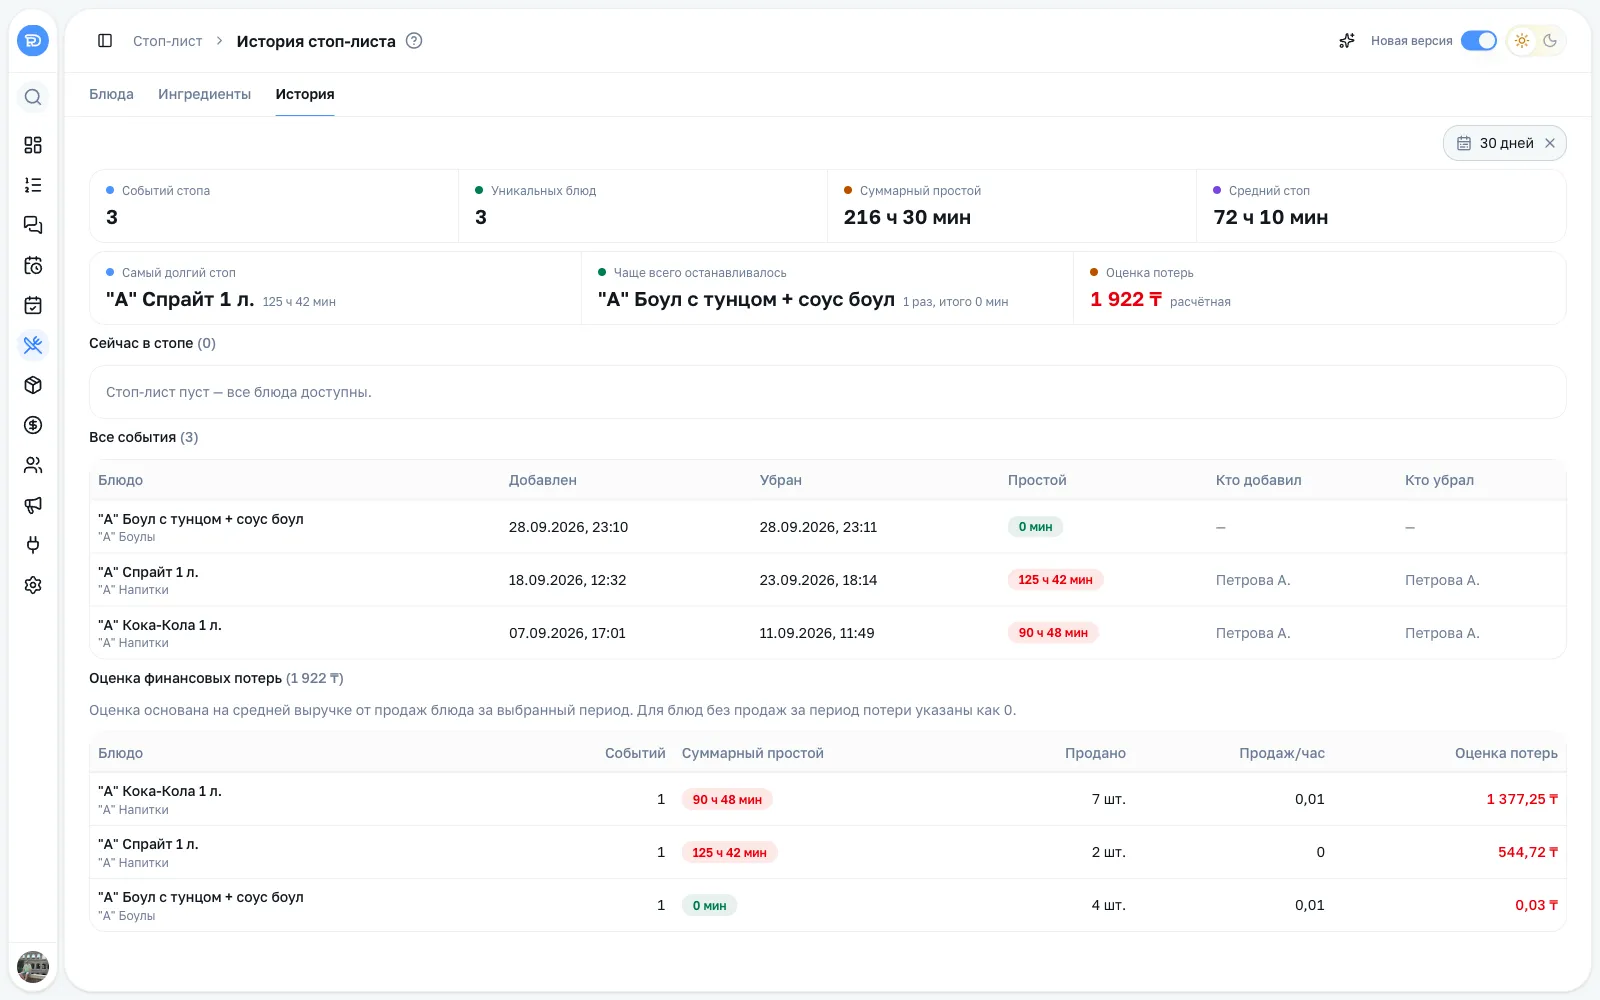Switch to the Ингредиенты tab
Viewport: 1600px width, 1000px height.
[x=204, y=94]
